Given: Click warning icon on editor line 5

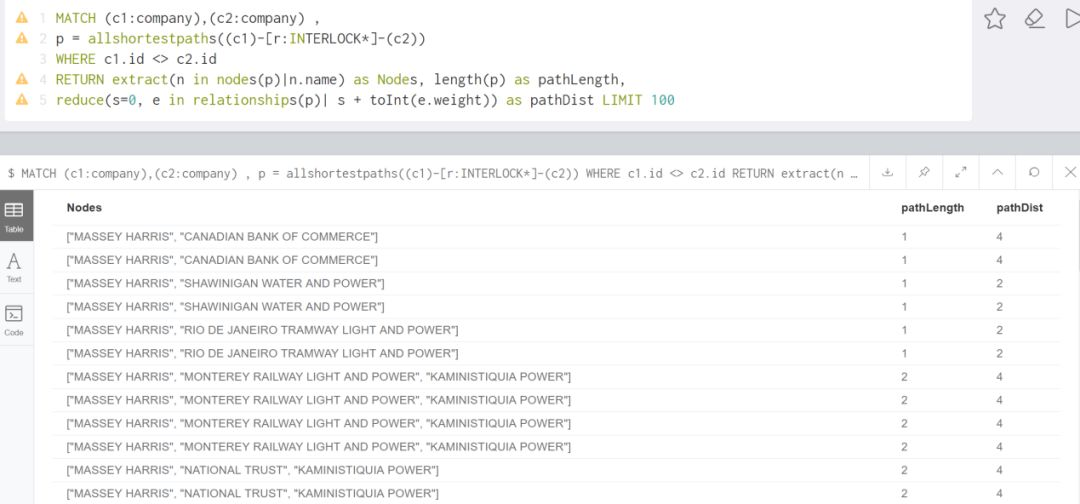Looking at the screenshot, I should (22, 100).
